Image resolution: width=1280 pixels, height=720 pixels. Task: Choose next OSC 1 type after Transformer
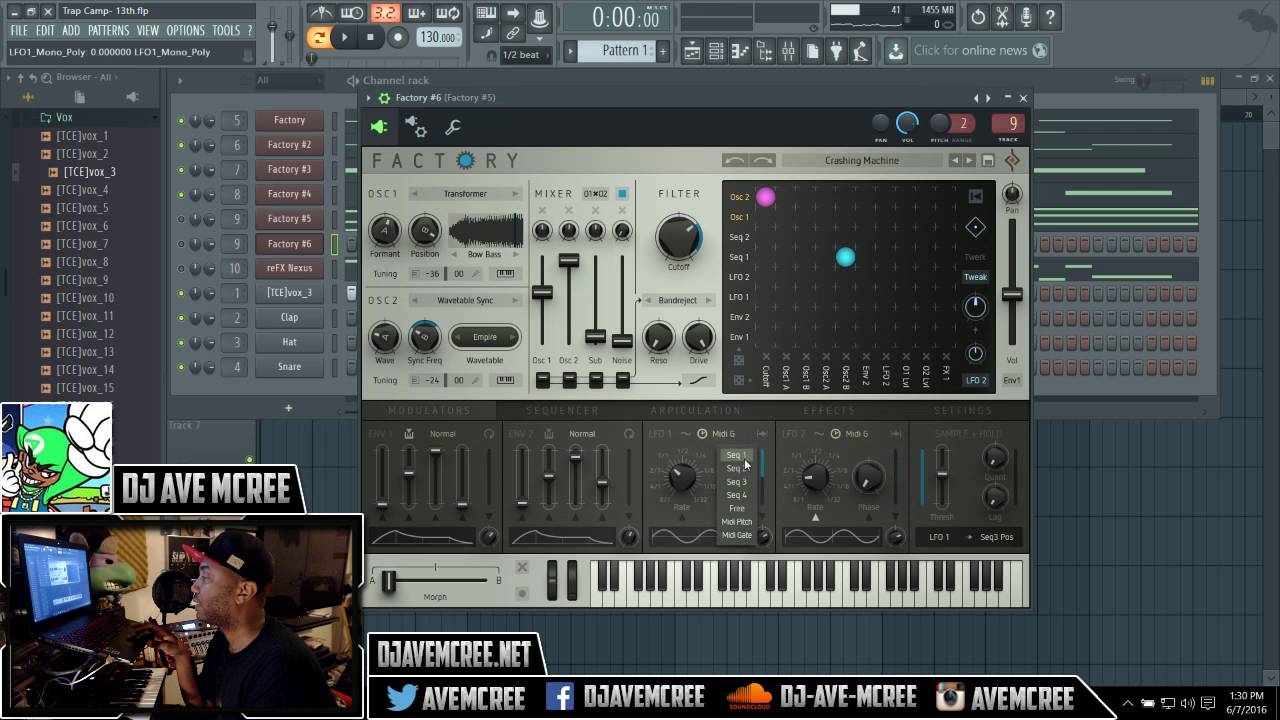pyautogui.click(x=515, y=194)
